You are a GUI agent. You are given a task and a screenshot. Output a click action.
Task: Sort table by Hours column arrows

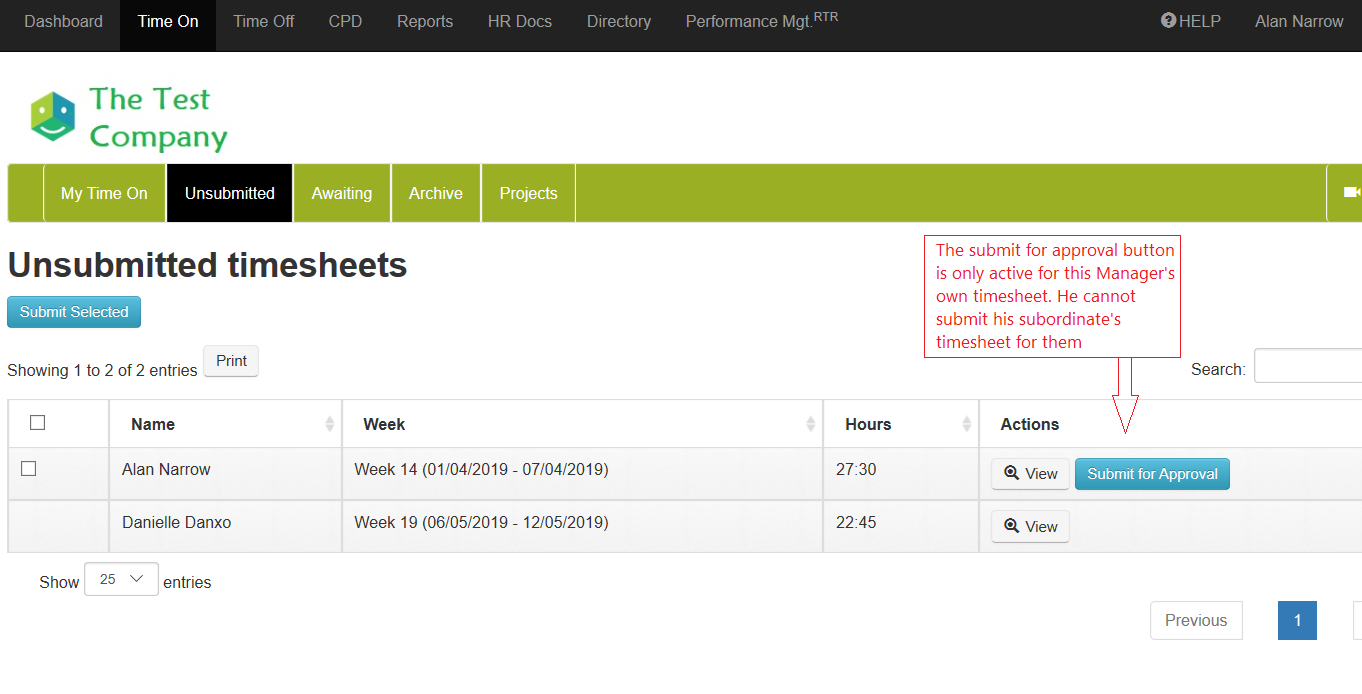[x=966, y=424]
